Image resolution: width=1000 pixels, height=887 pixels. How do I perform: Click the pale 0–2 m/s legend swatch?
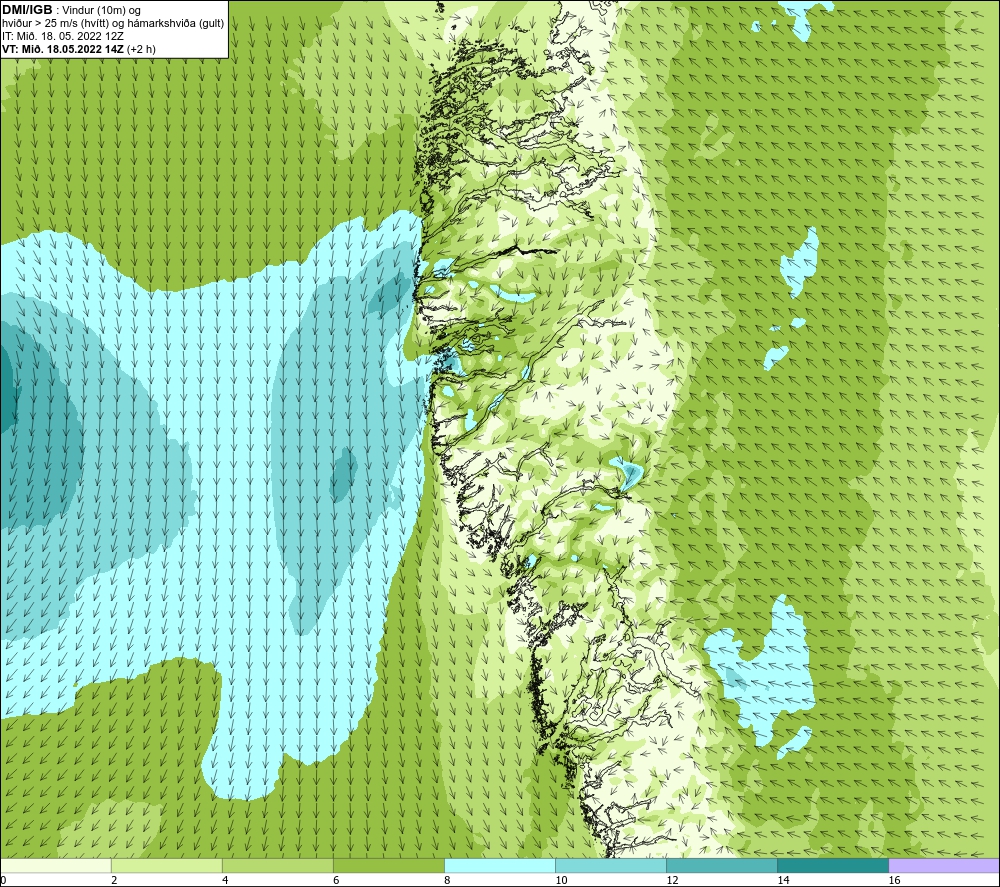[56, 865]
